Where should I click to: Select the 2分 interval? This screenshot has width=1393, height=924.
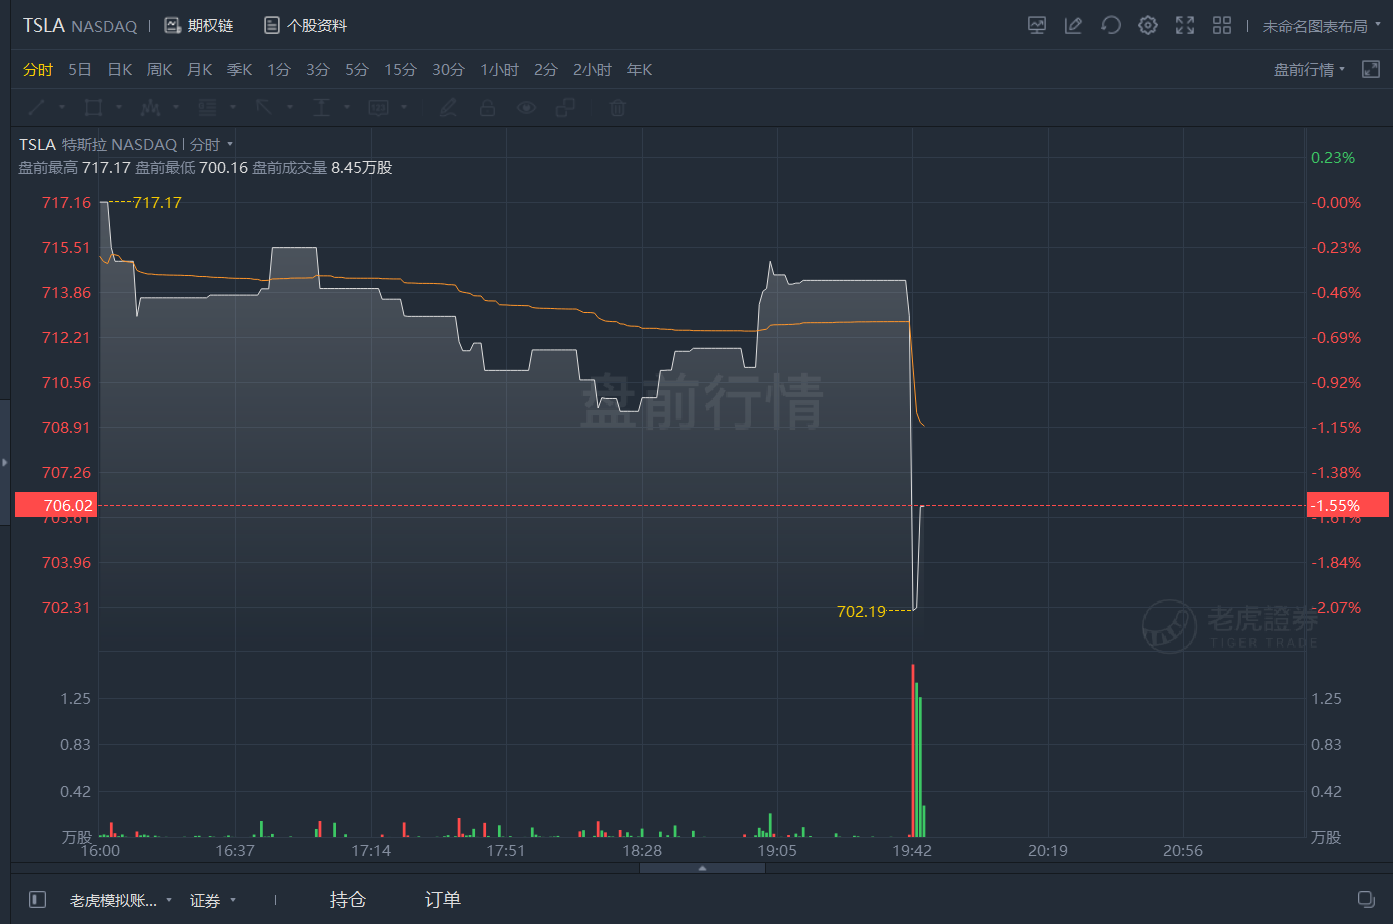click(546, 69)
